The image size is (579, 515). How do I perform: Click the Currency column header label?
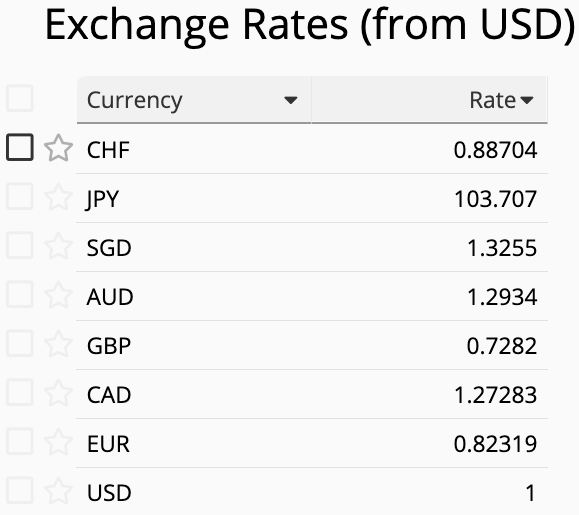tap(135, 100)
